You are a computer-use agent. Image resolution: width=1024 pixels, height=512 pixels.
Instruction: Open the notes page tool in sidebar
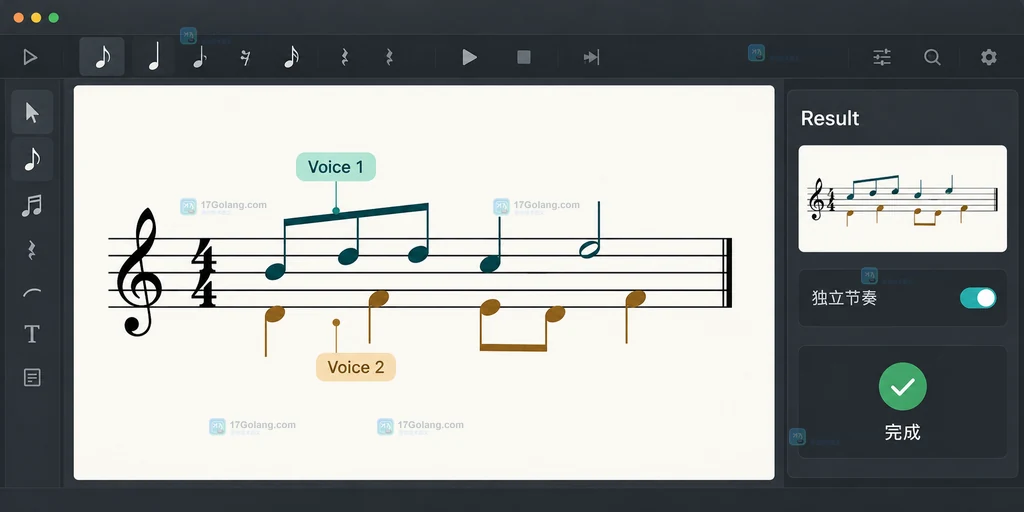click(32, 377)
